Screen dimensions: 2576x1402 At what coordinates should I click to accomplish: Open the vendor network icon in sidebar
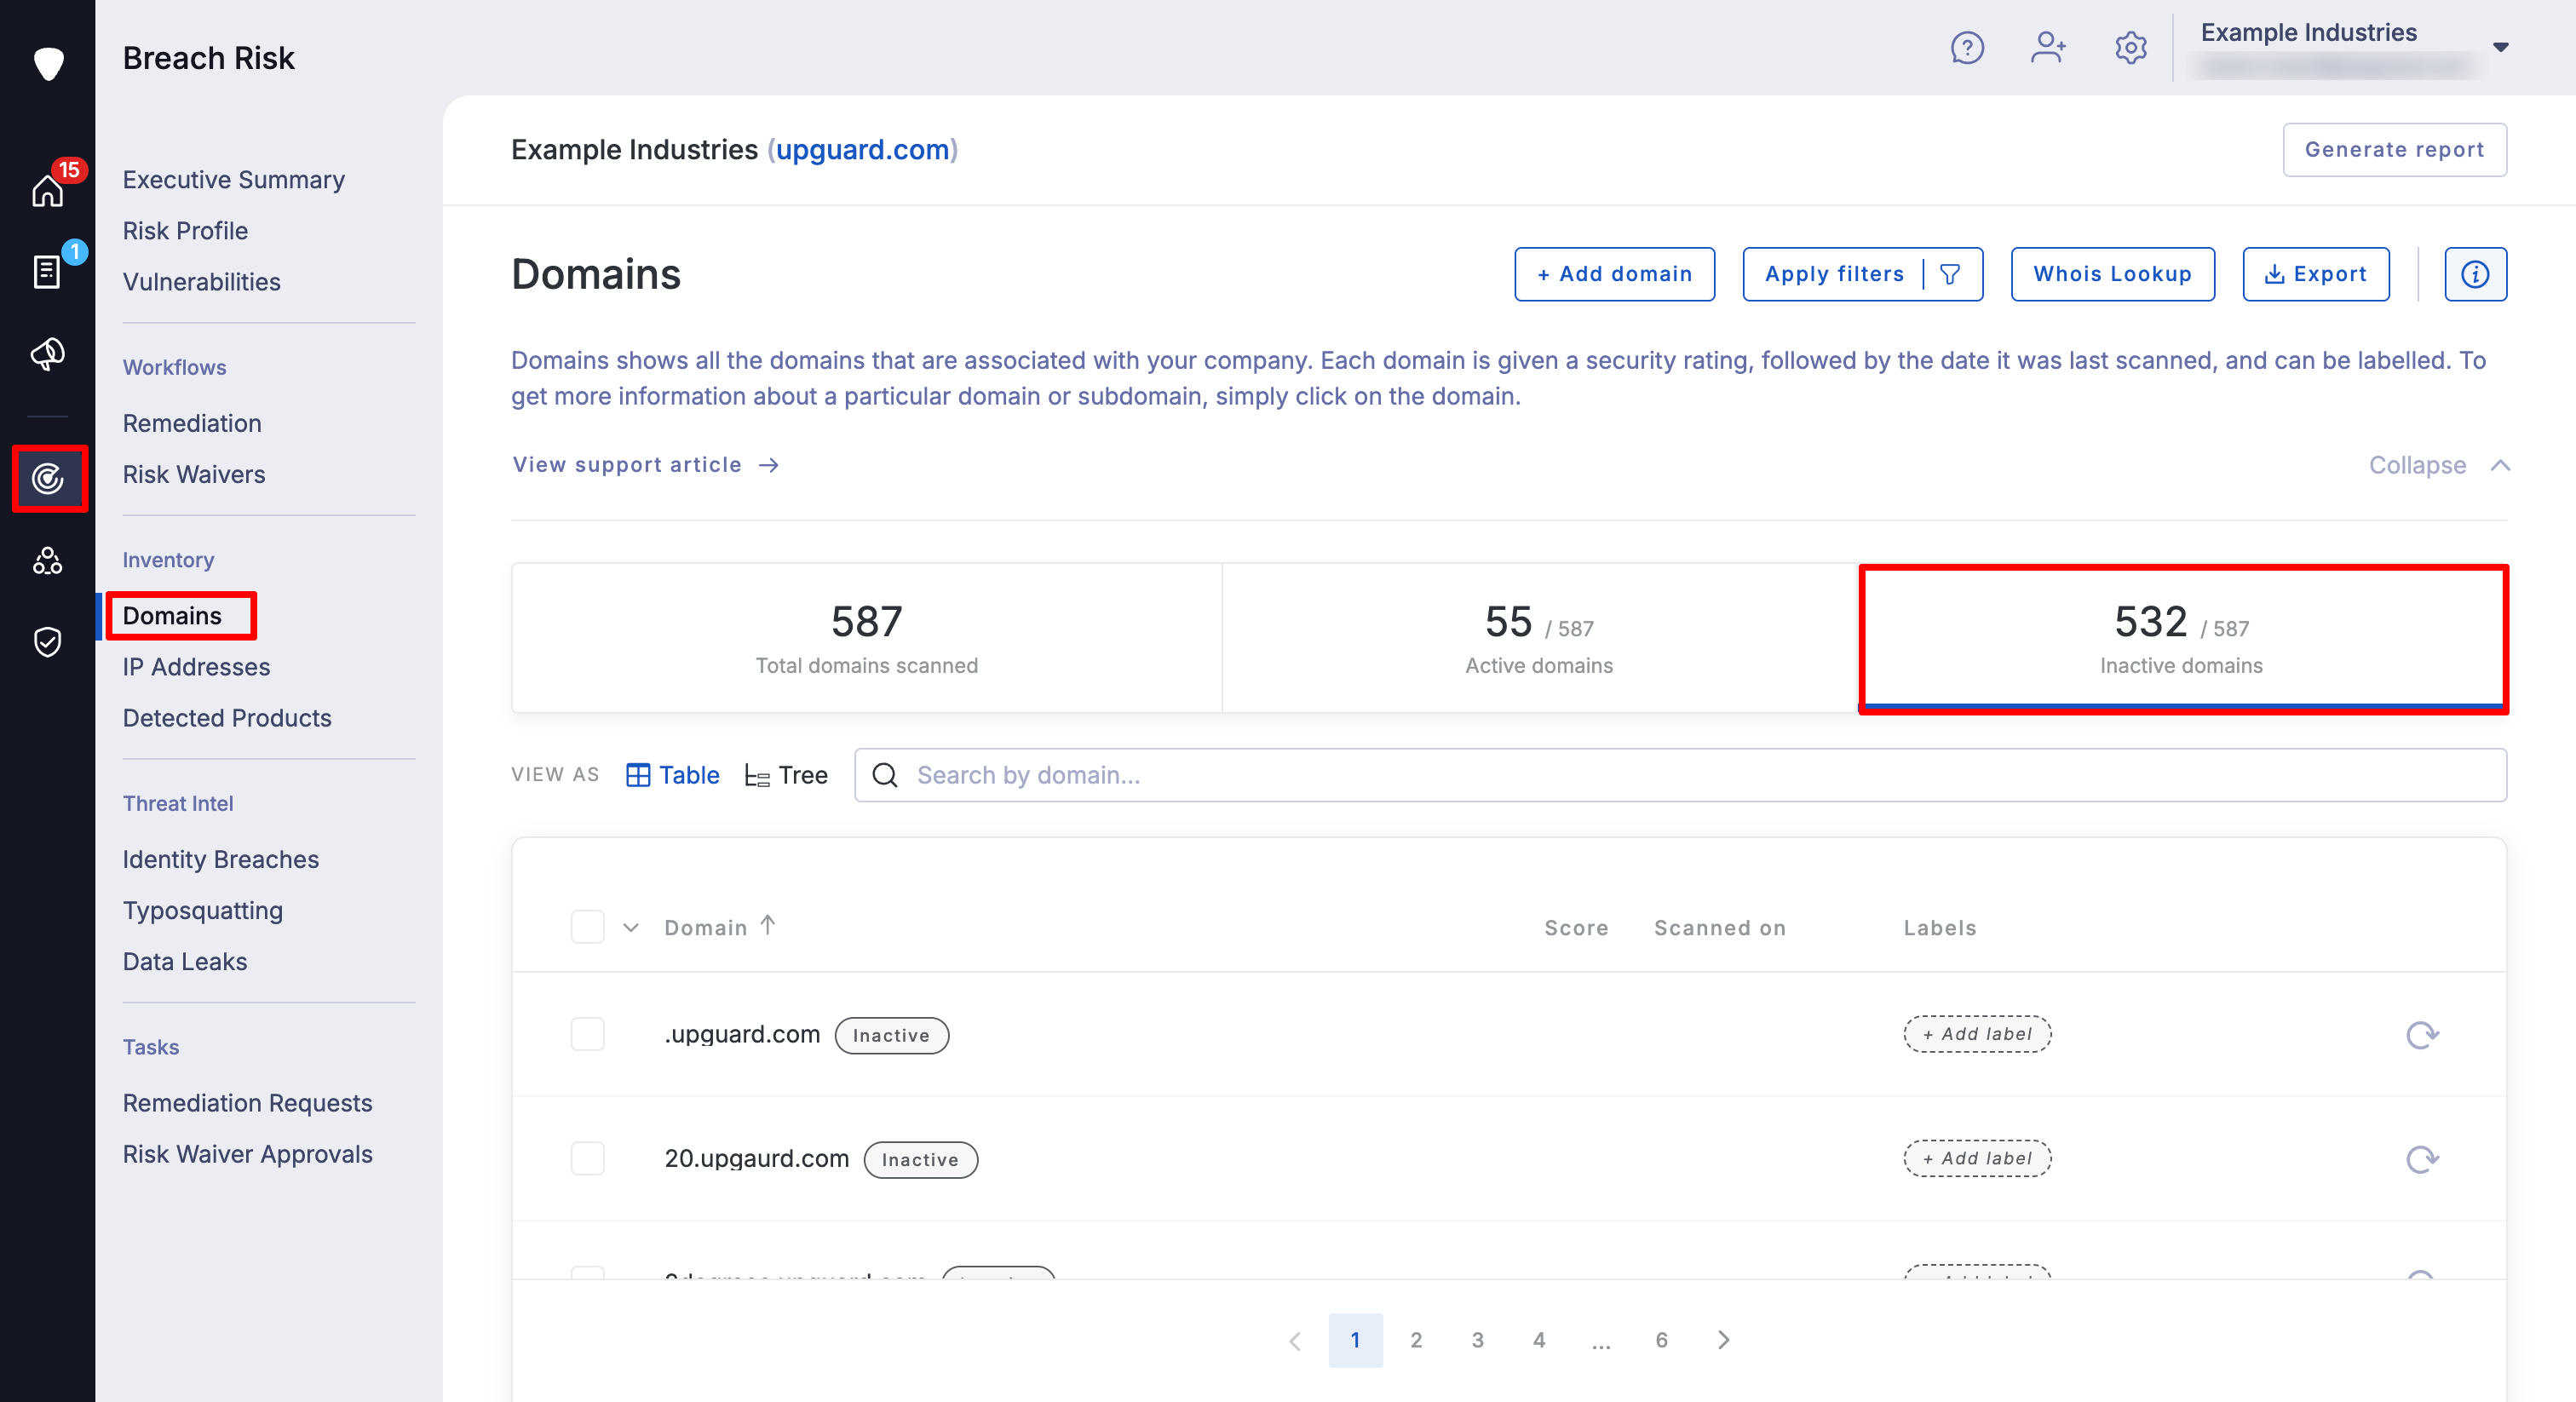pos(47,561)
